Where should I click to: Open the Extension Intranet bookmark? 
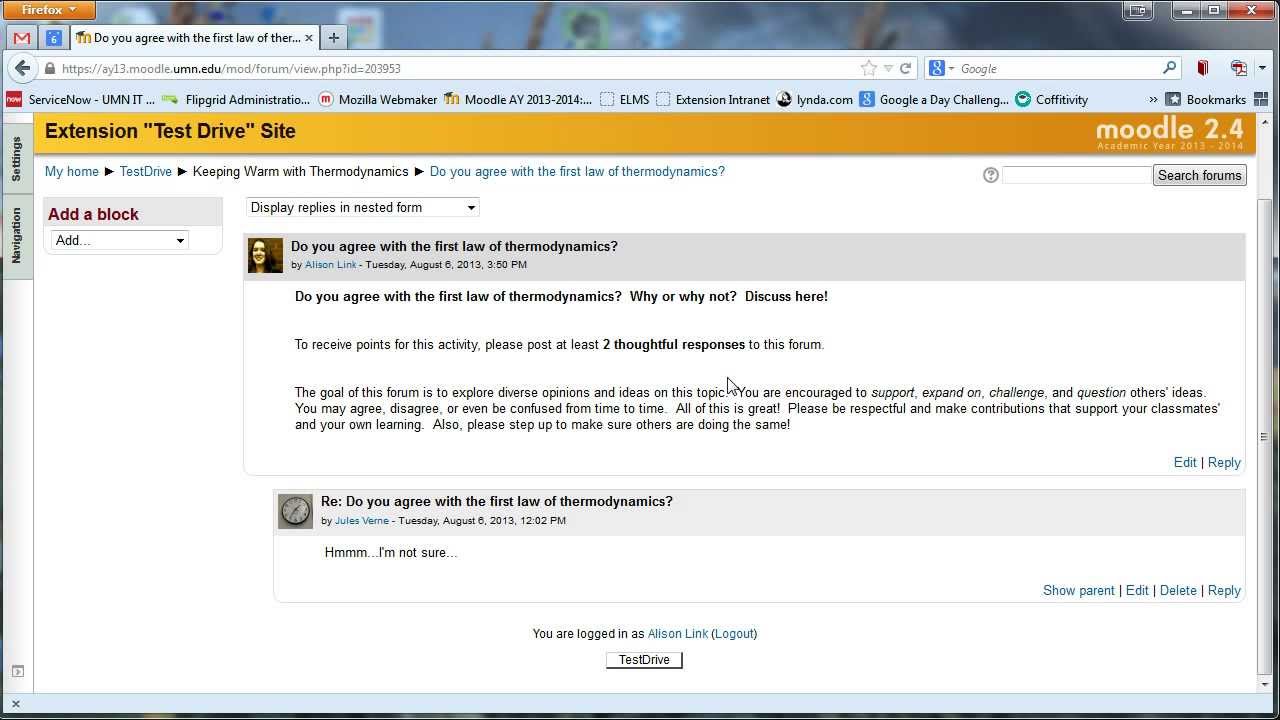pos(713,99)
